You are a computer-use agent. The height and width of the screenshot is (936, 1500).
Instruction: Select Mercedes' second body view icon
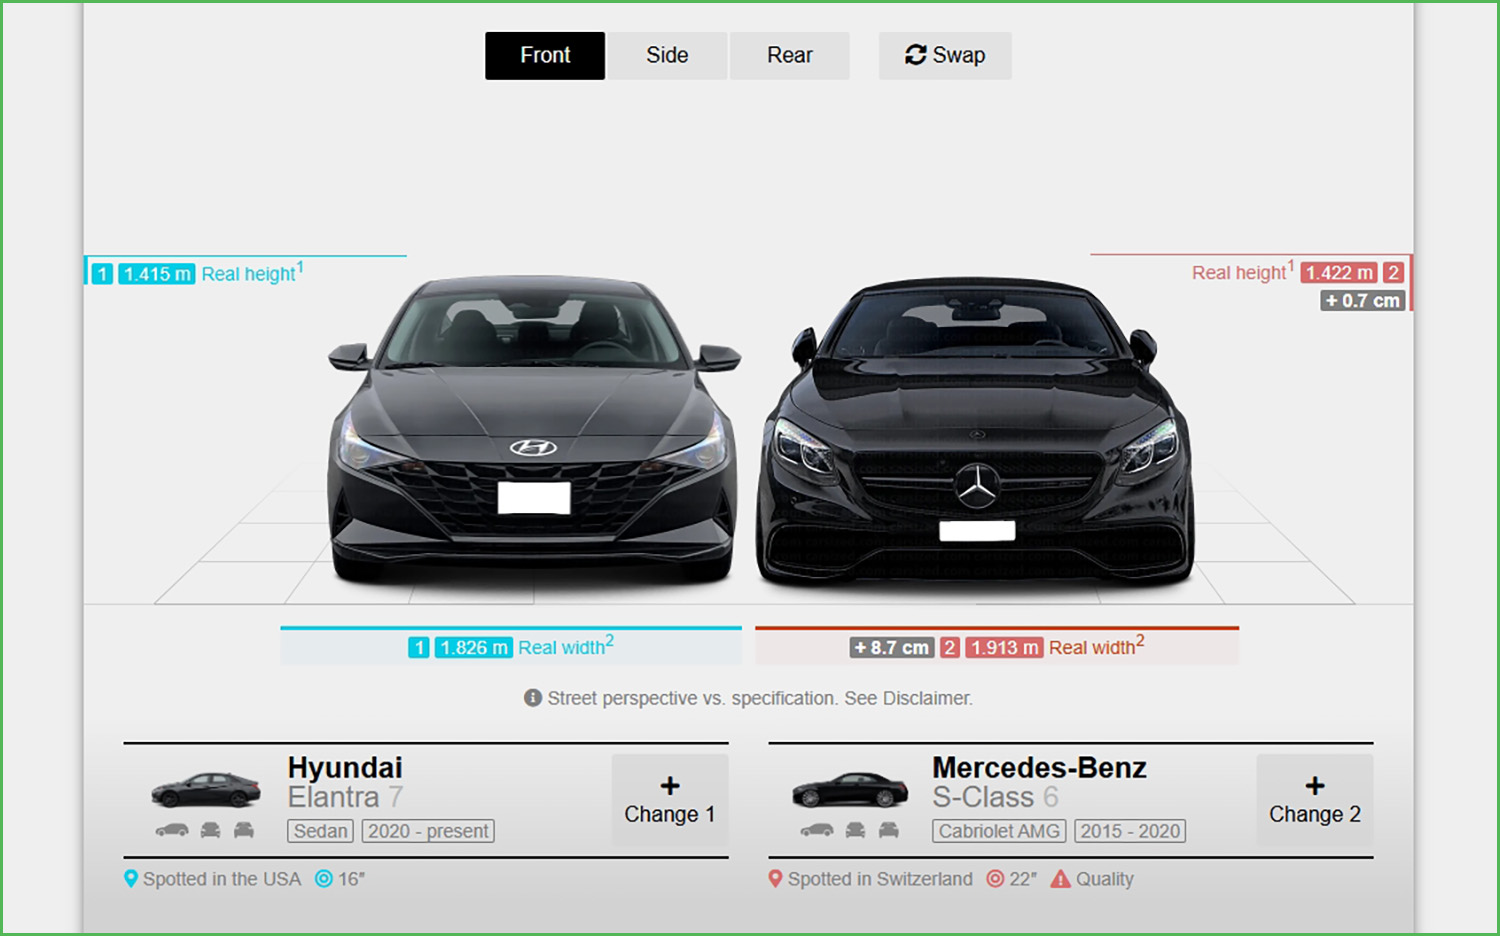point(855,830)
